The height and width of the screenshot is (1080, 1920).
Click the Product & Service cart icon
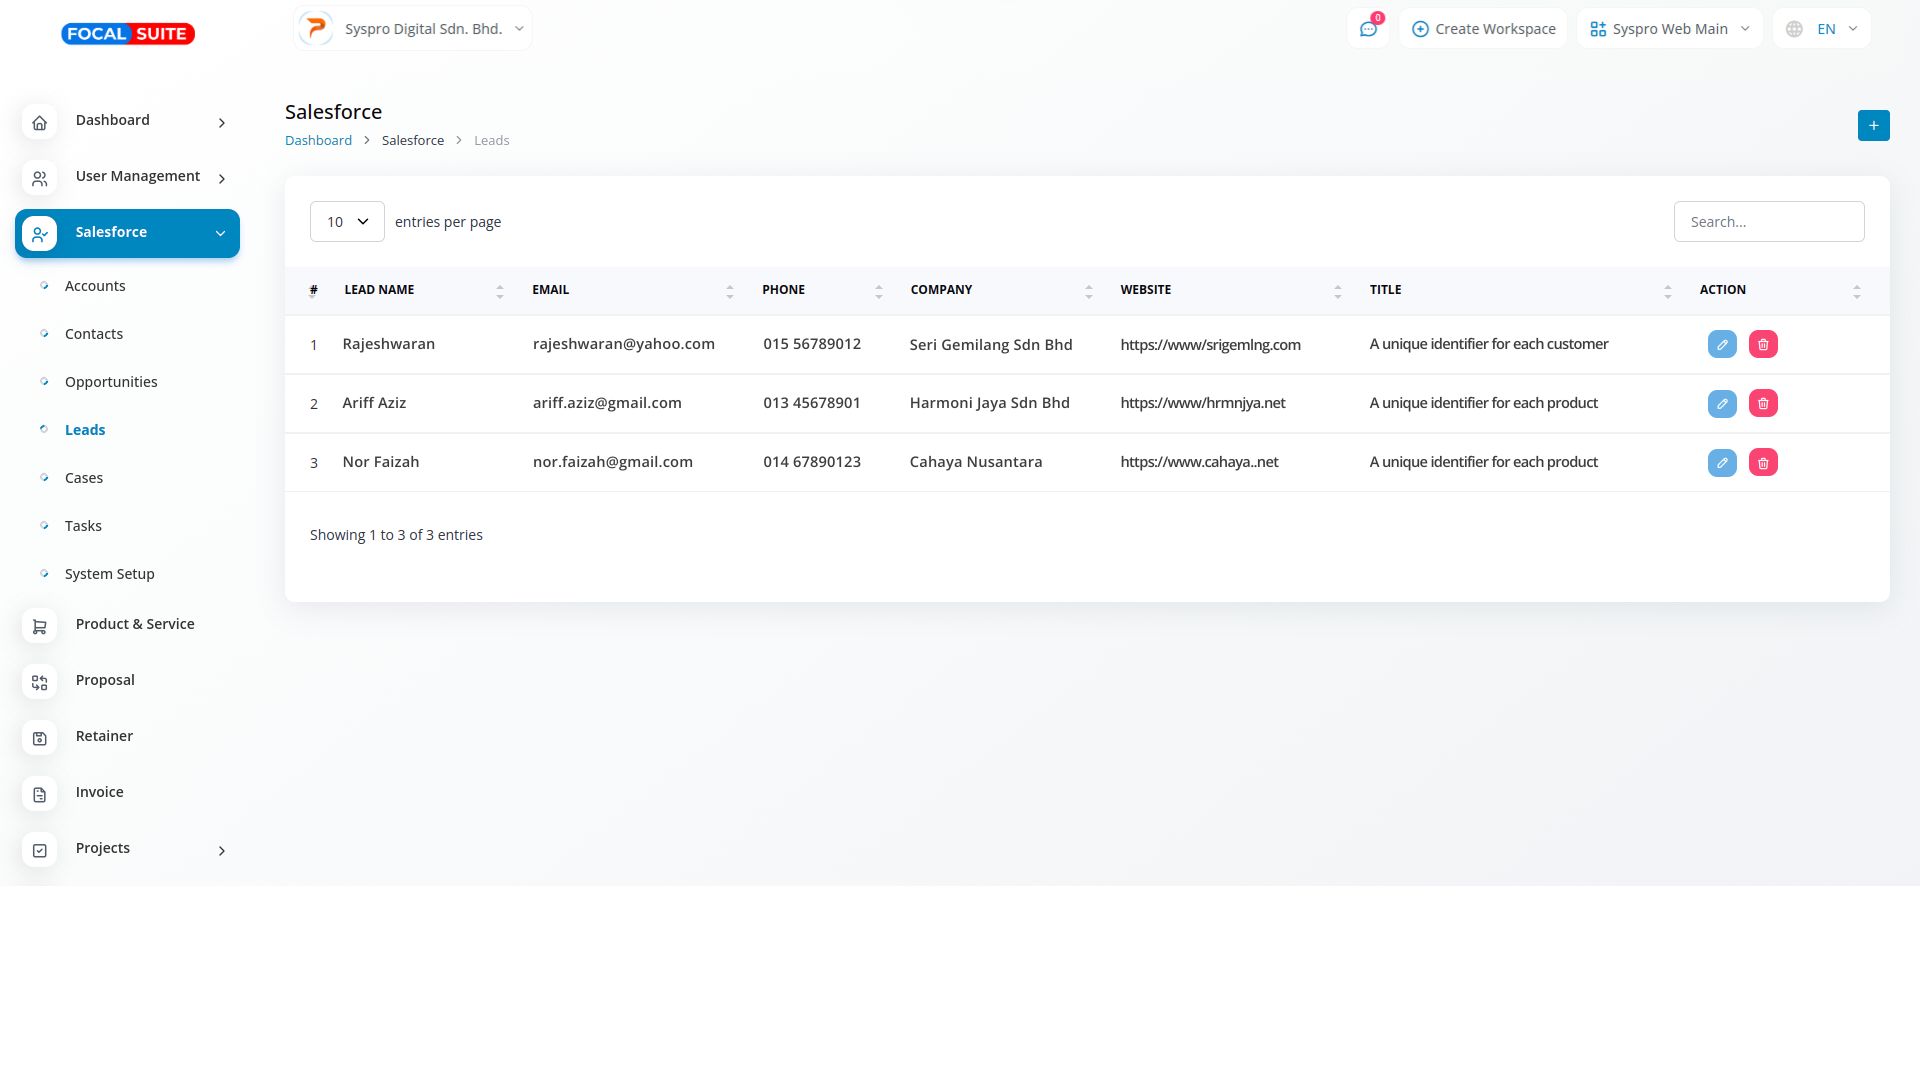pyautogui.click(x=39, y=626)
